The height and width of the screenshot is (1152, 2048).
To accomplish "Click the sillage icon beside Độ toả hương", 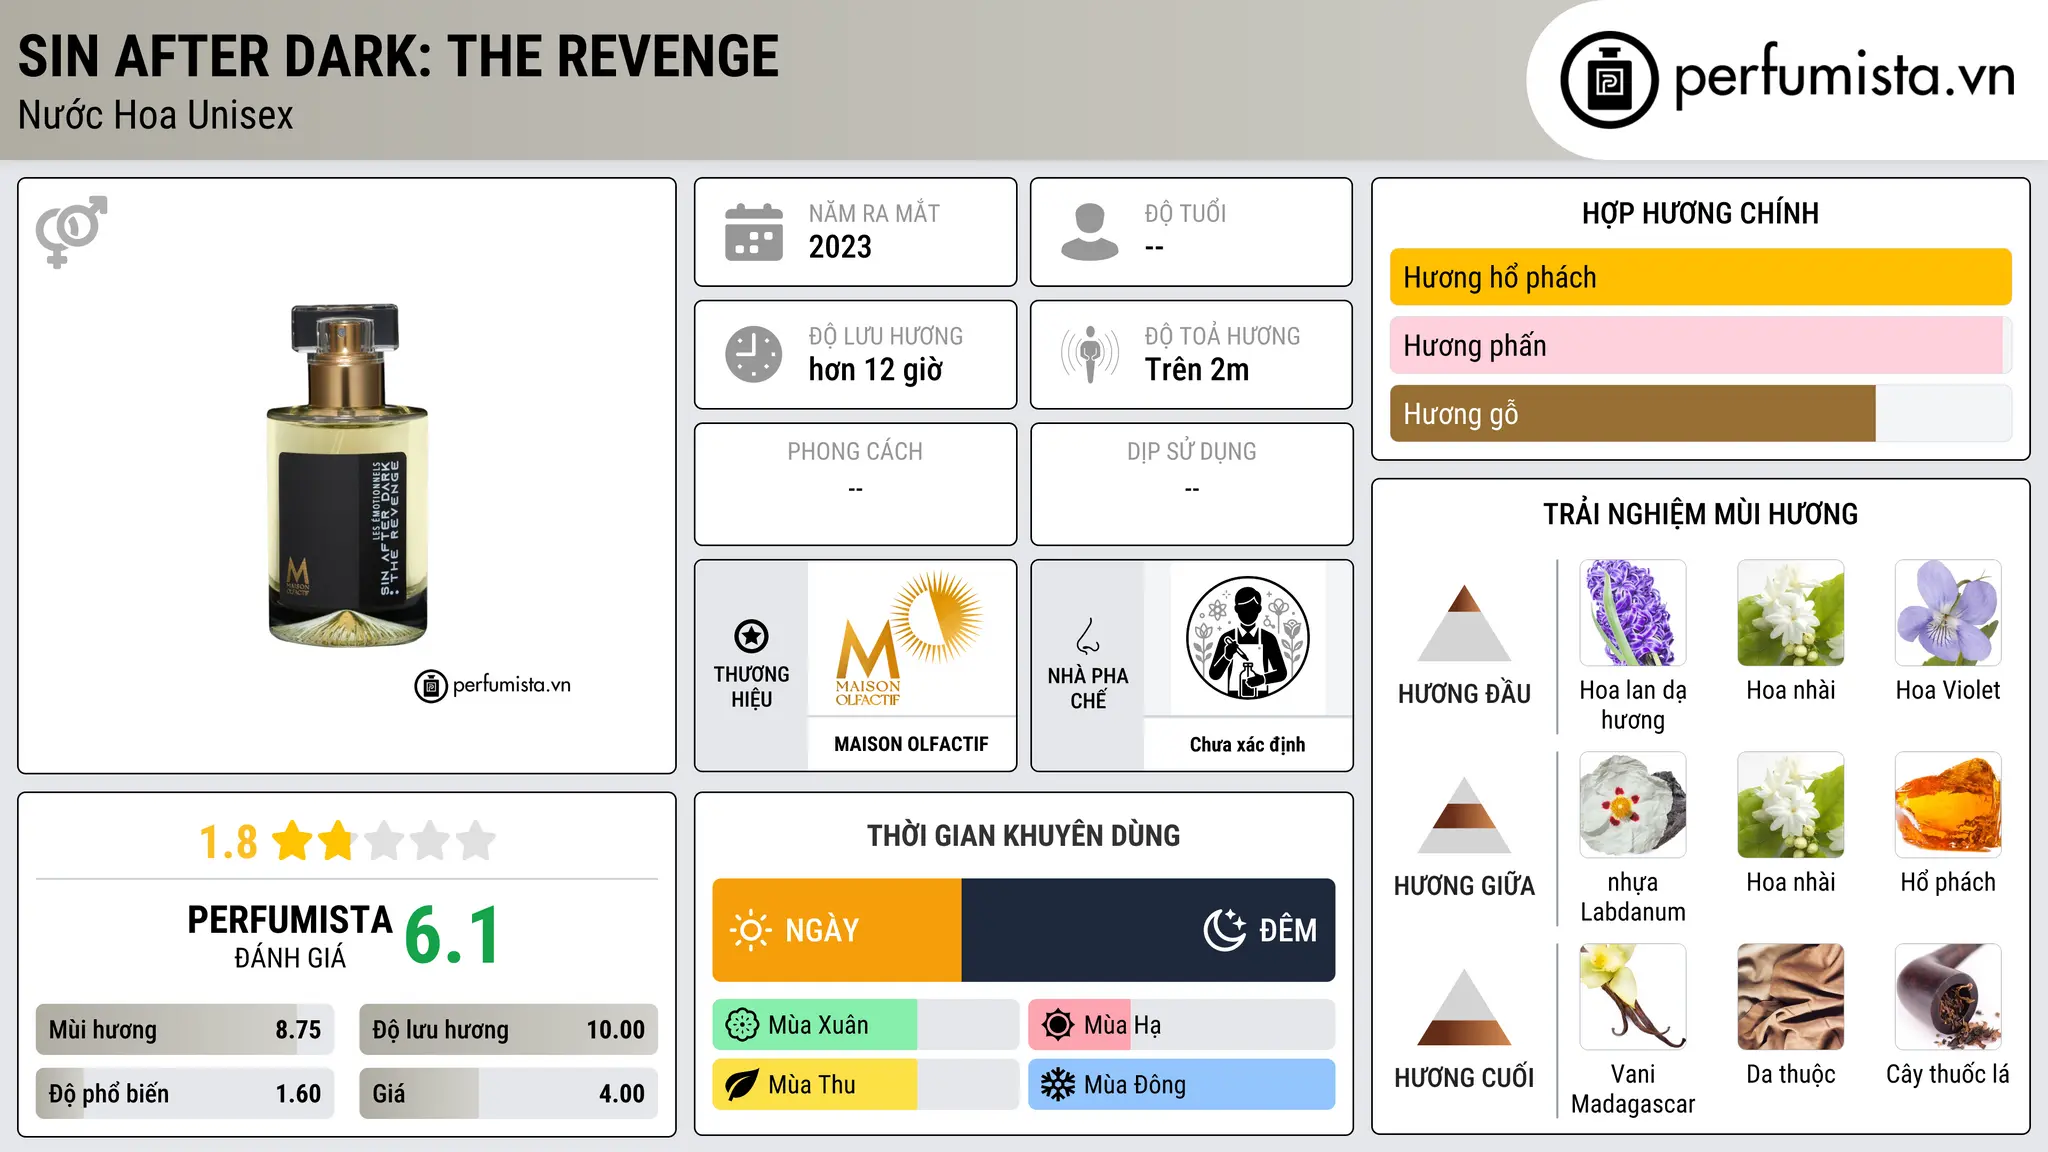I will click(x=1089, y=354).
